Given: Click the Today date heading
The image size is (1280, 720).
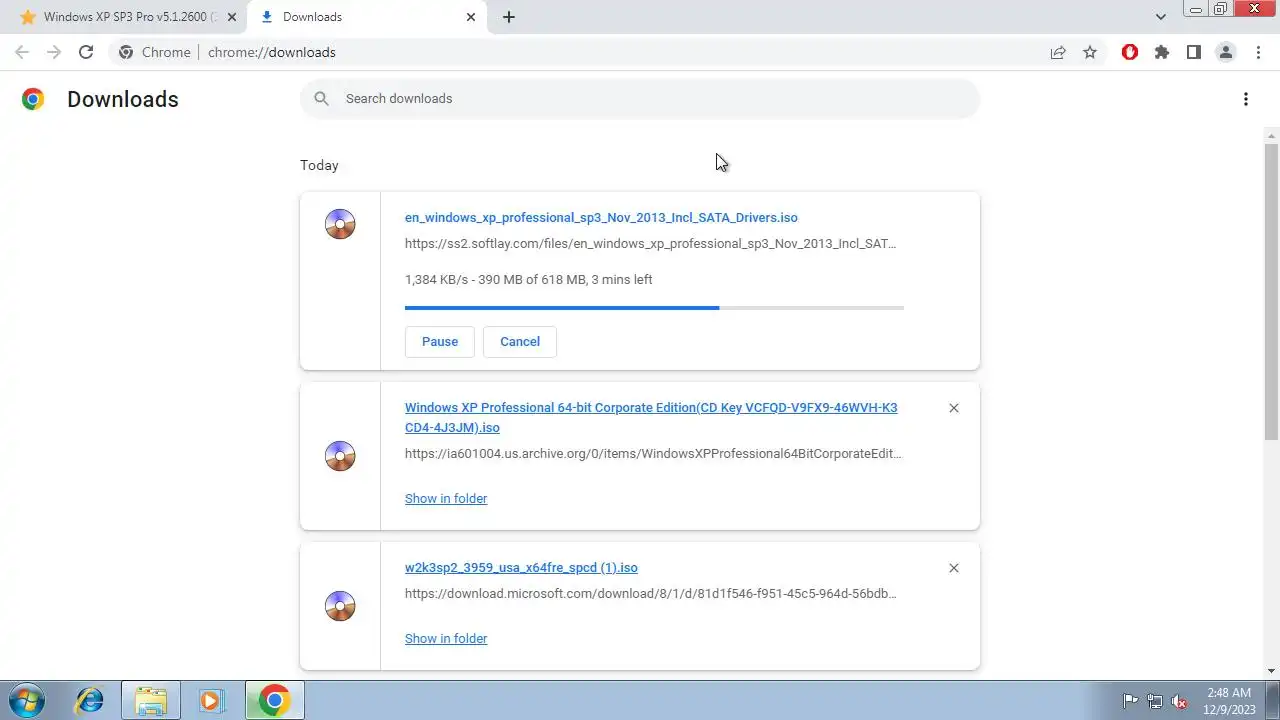Looking at the screenshot, I should point(319,165).
